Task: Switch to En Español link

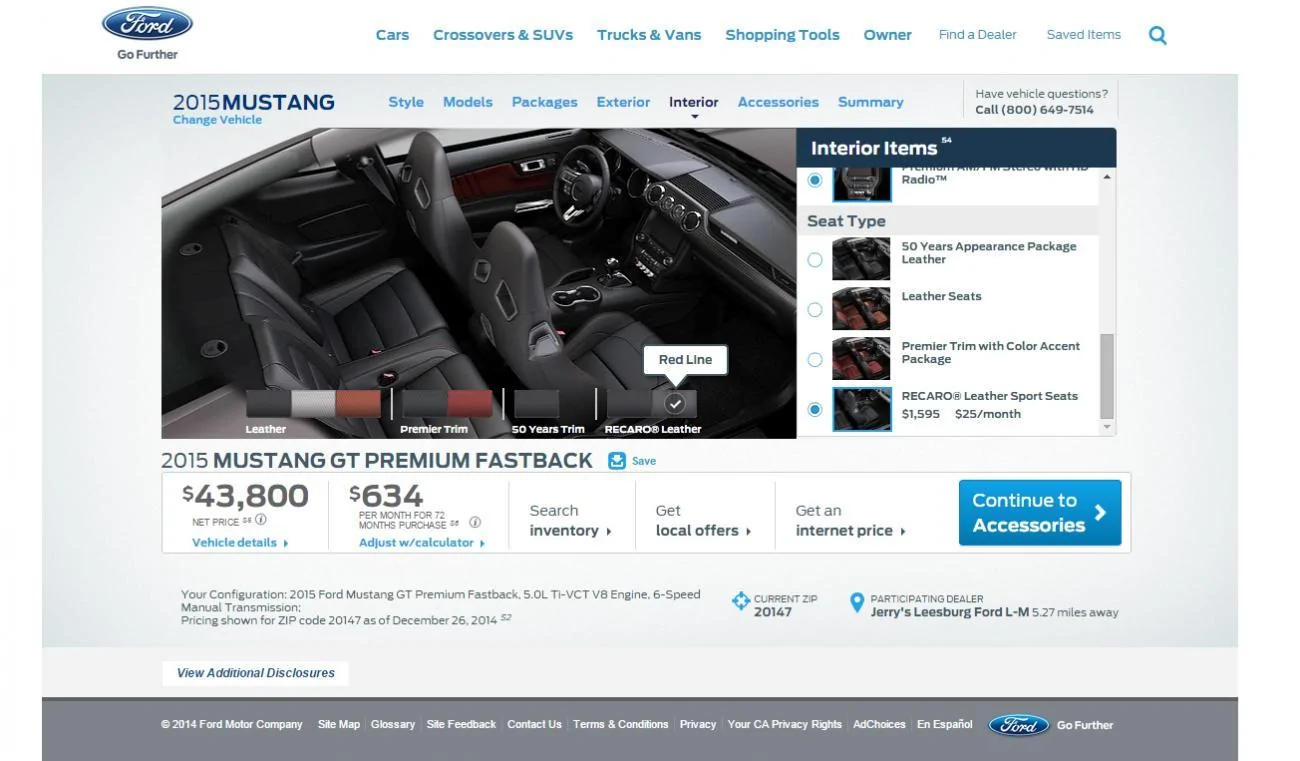Action: (x=945, y=725)
